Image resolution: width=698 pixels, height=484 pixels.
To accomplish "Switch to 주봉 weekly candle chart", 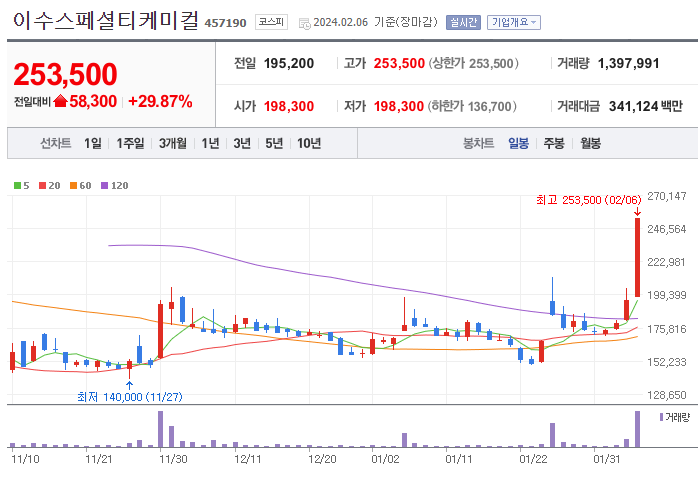I will pos(554,143).
